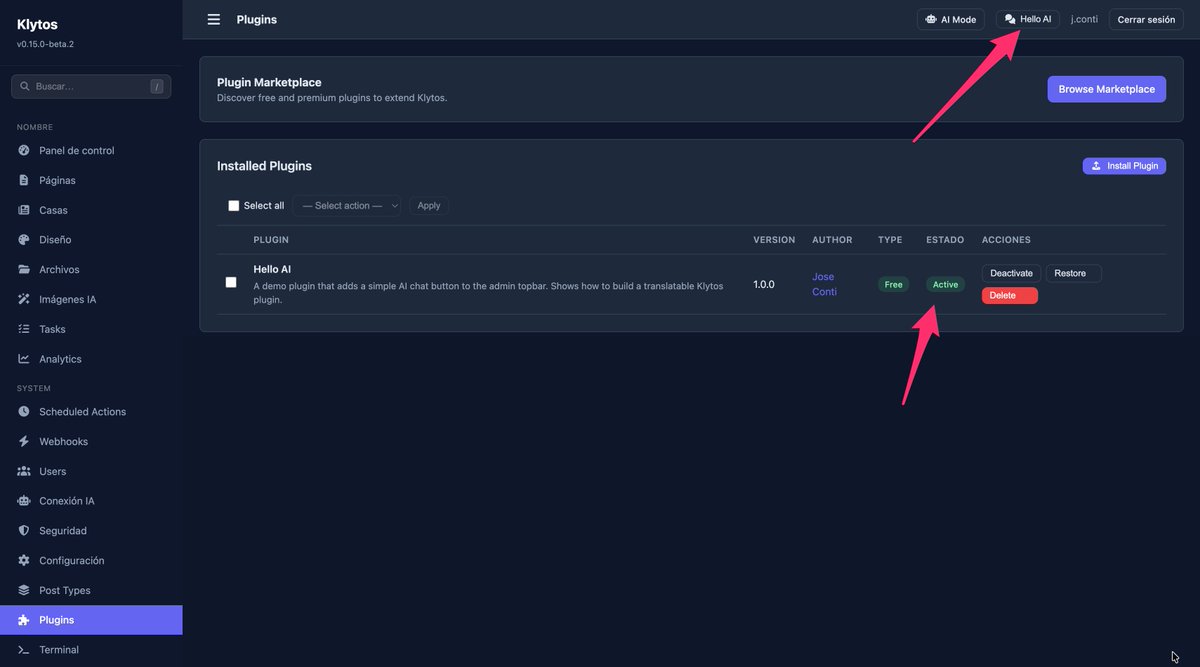Viewport: 1200px width, 667px height.
Task: Open Imágenes IA menu item
Action: point(91,299)
